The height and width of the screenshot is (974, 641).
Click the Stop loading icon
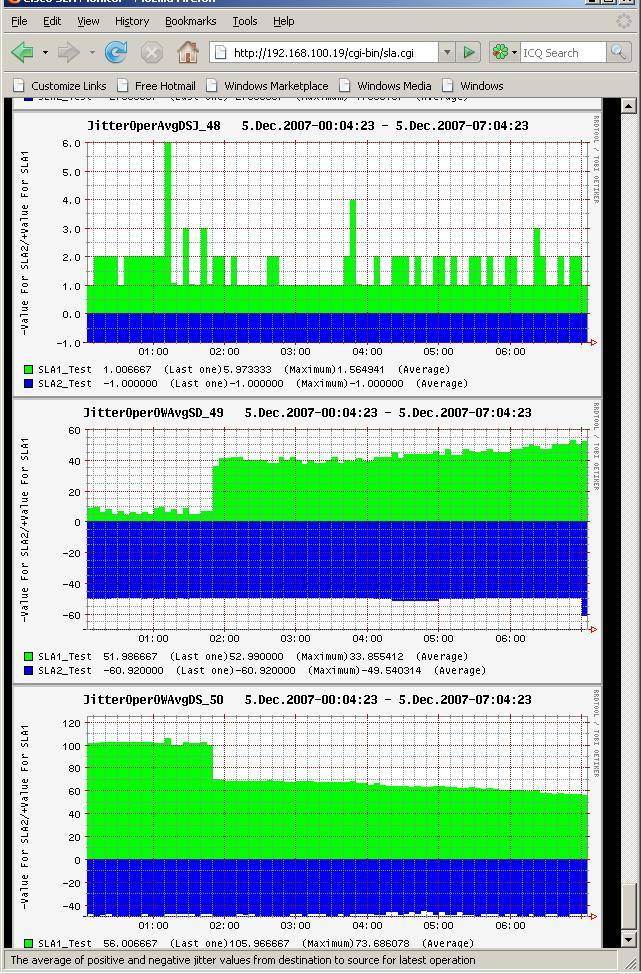(151, 52)
